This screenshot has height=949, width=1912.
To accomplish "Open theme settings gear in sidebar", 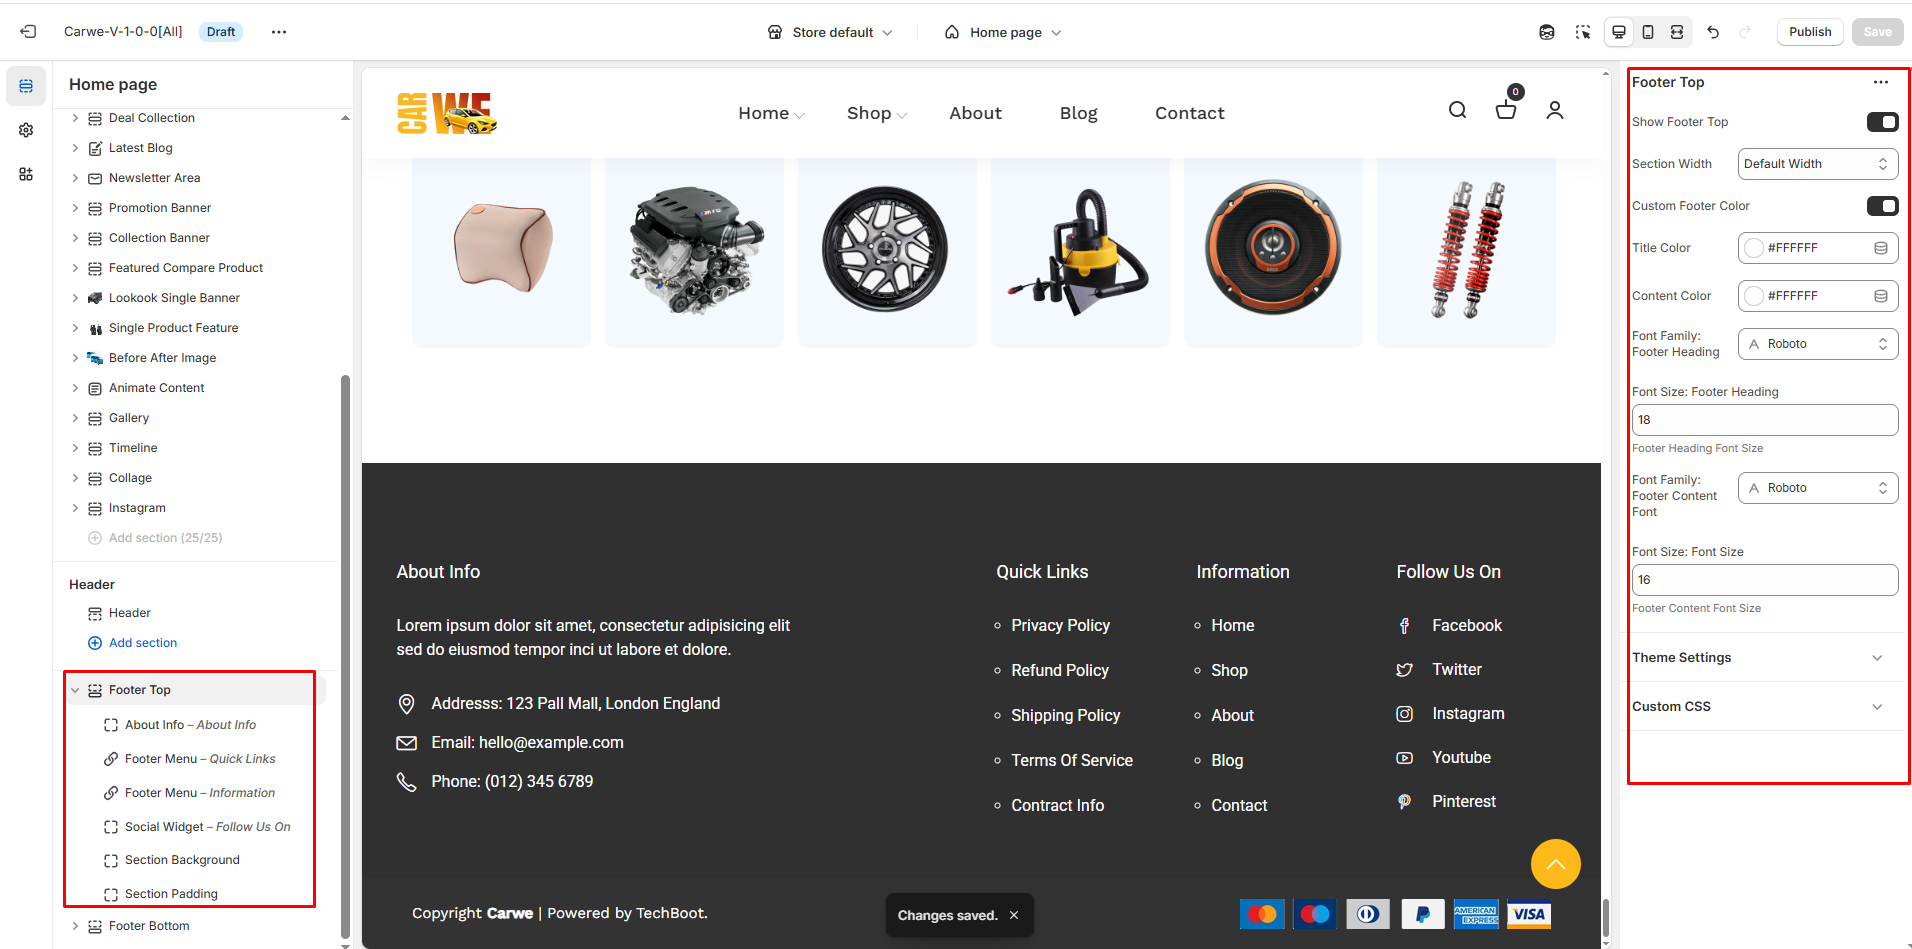I will coord(26,130).
